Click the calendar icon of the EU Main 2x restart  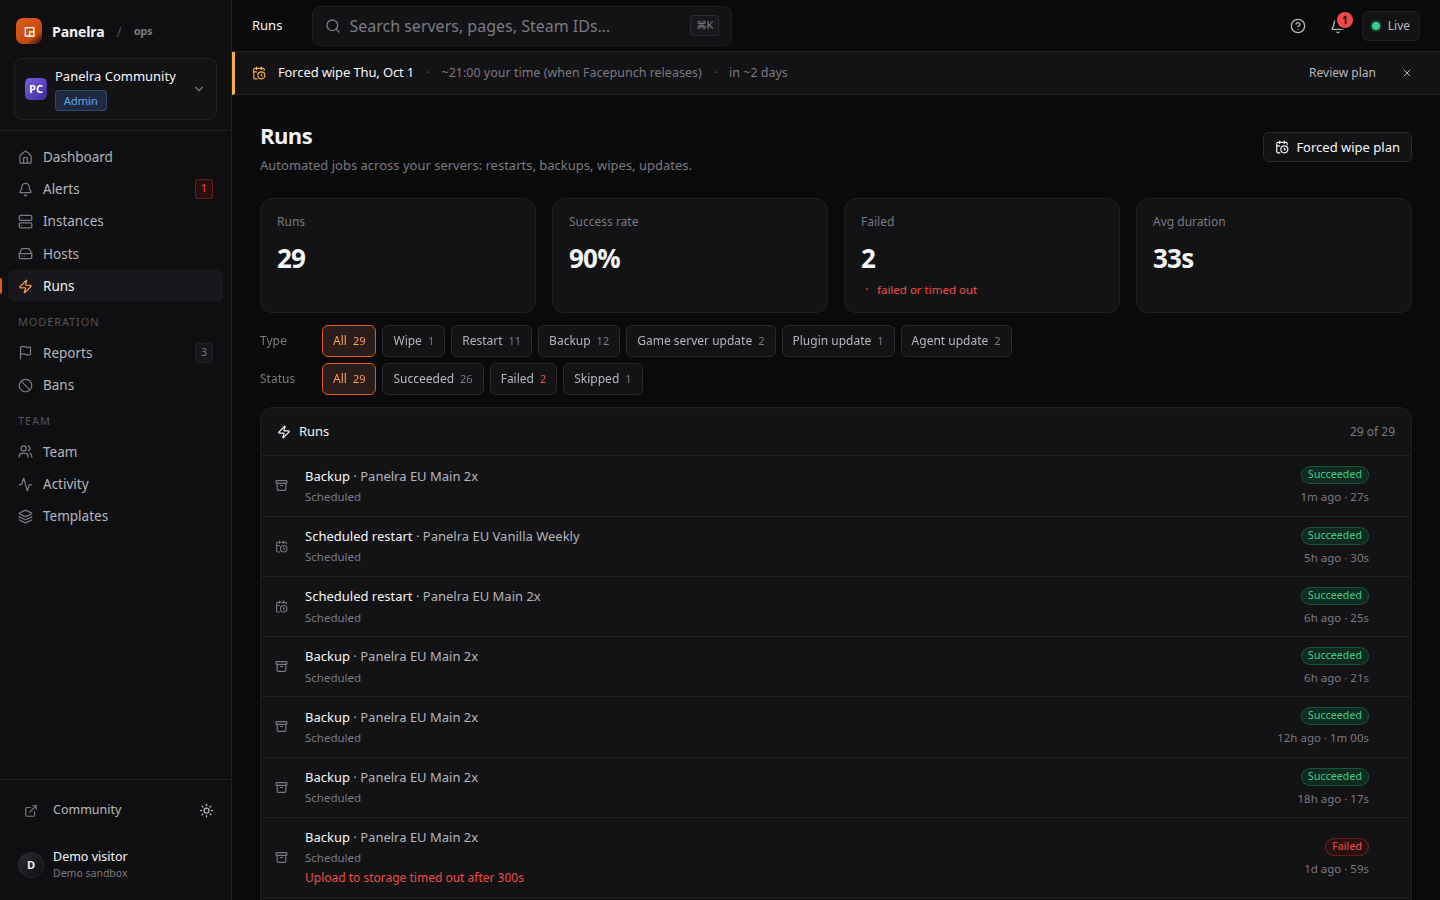tap(282, 607)
